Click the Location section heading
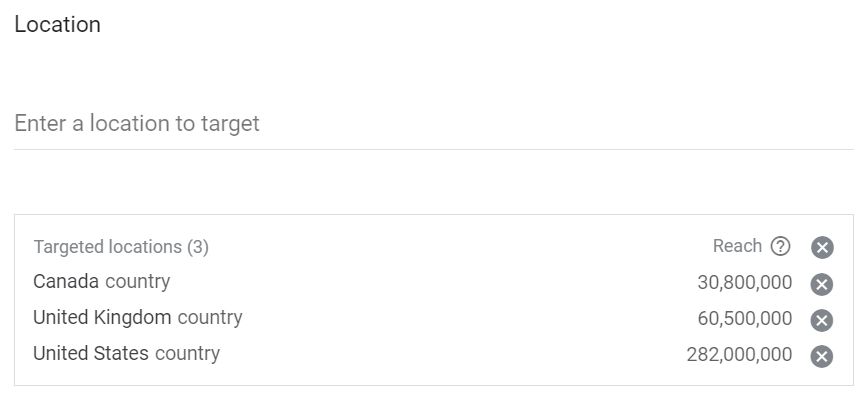865x400 pixels. (57, 25)
